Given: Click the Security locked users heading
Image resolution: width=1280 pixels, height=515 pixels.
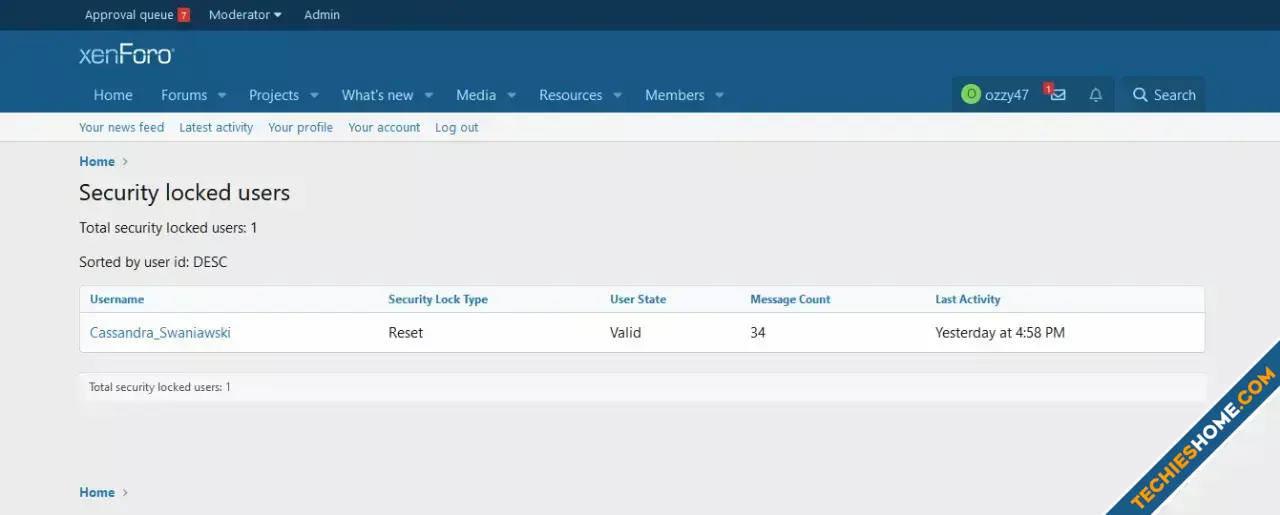Looking at the screenshot, I should [185, 192].
